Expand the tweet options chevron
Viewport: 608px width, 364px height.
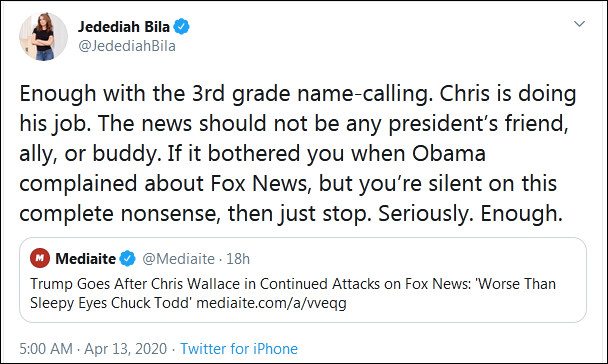click(x=579, y=24)
